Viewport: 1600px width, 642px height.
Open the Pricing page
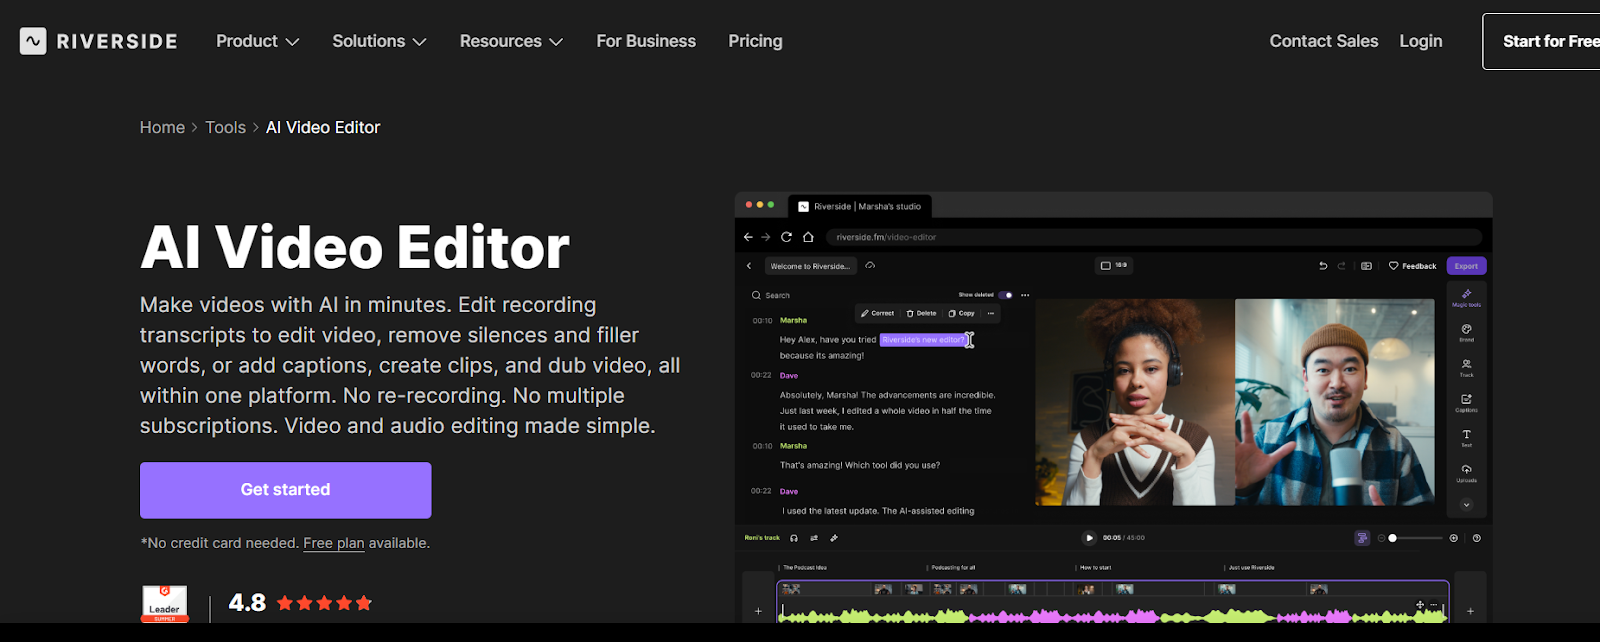tap(755, 41)
